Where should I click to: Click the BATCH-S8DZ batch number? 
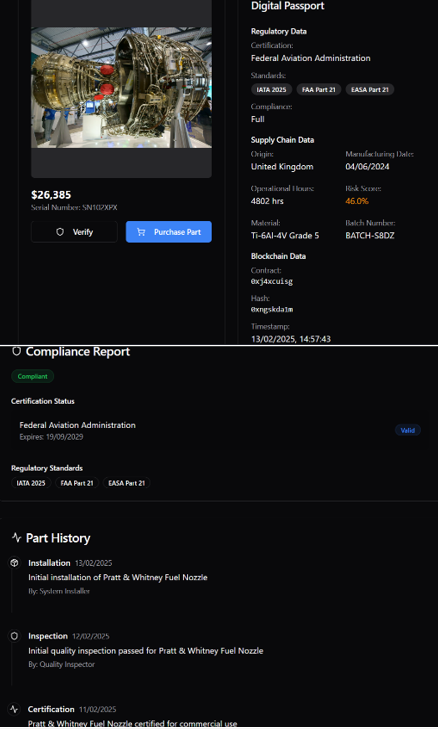[370, 236]
